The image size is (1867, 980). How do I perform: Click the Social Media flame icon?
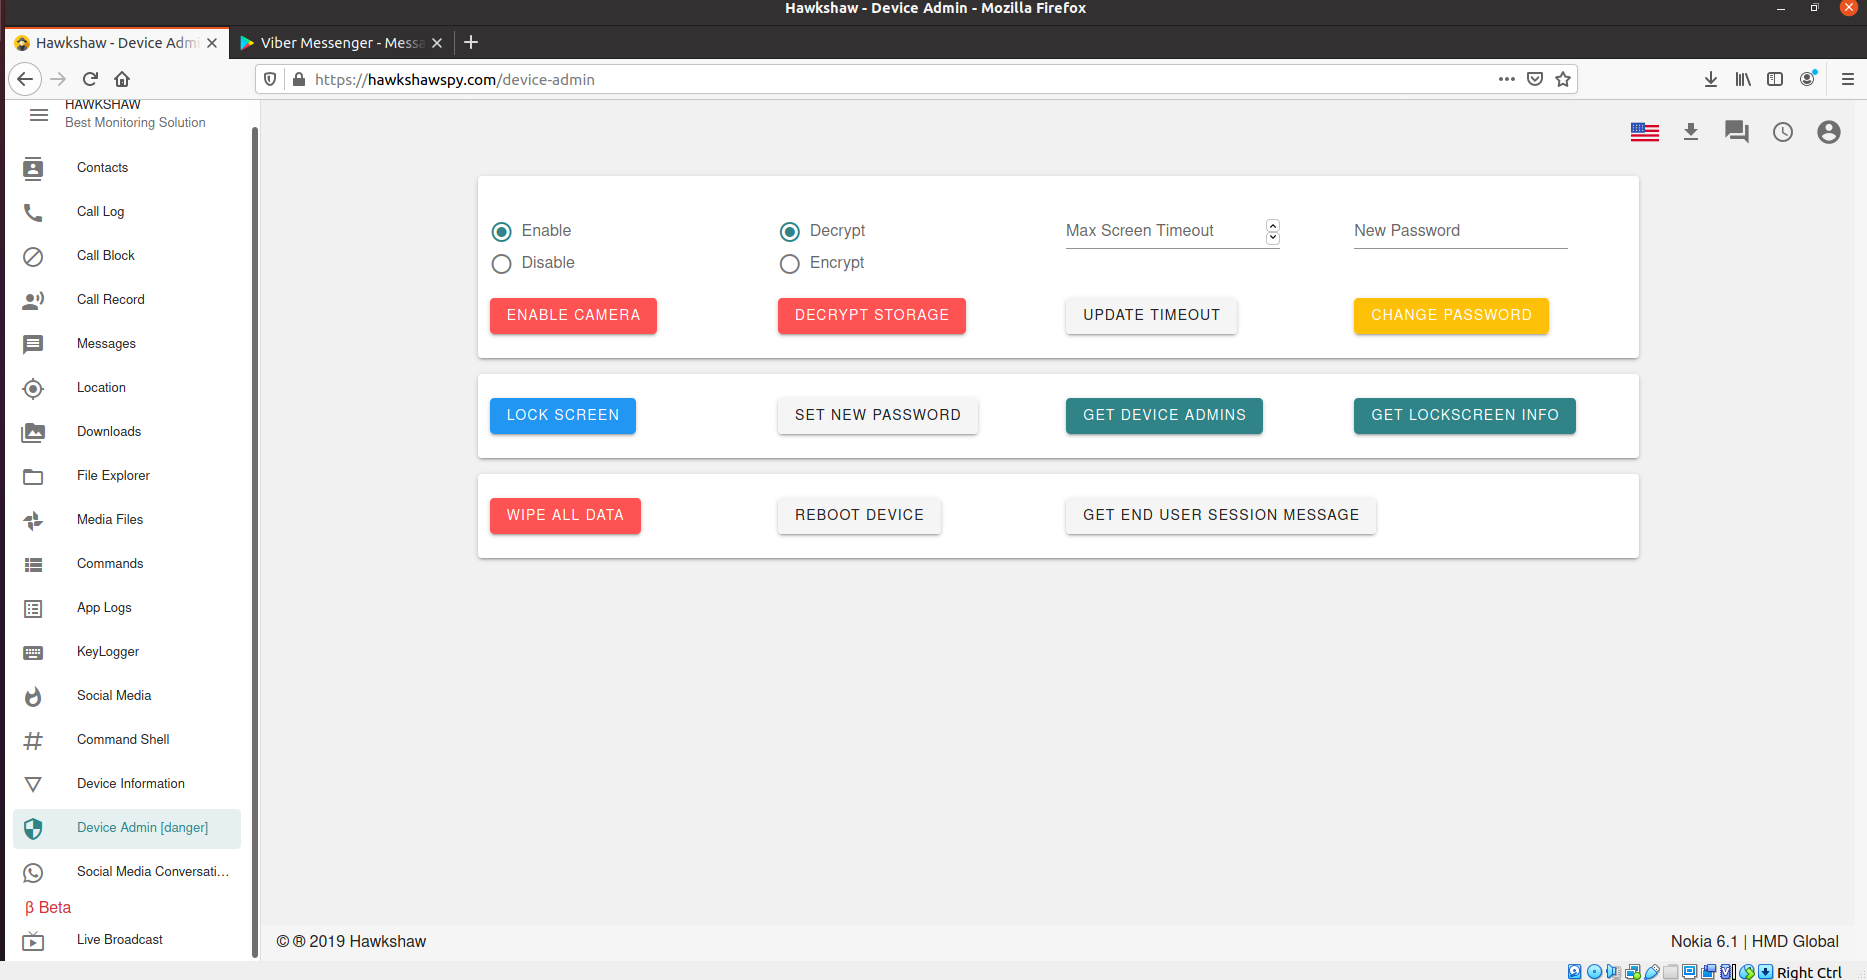(33, 696)
